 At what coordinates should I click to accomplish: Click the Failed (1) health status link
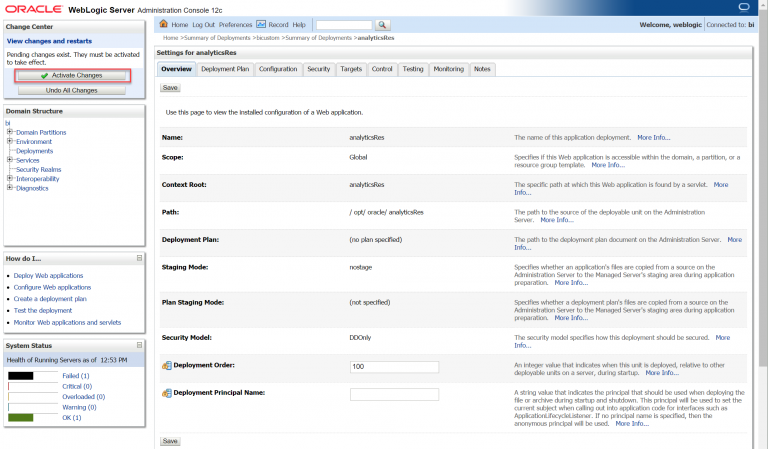[x=77, y=376]
